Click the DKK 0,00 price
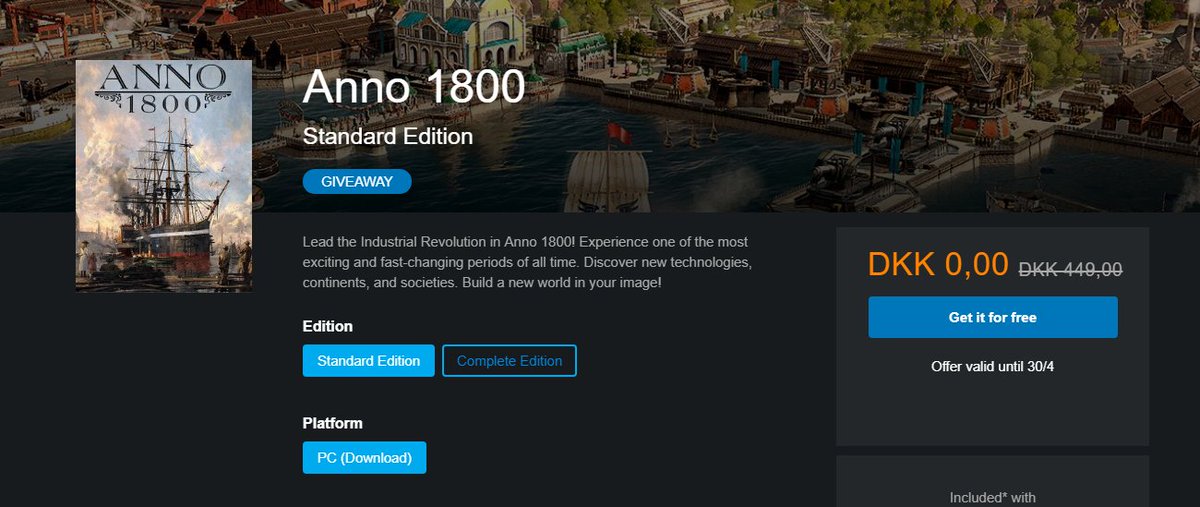1200x507 pixels. tap(938, 264)
